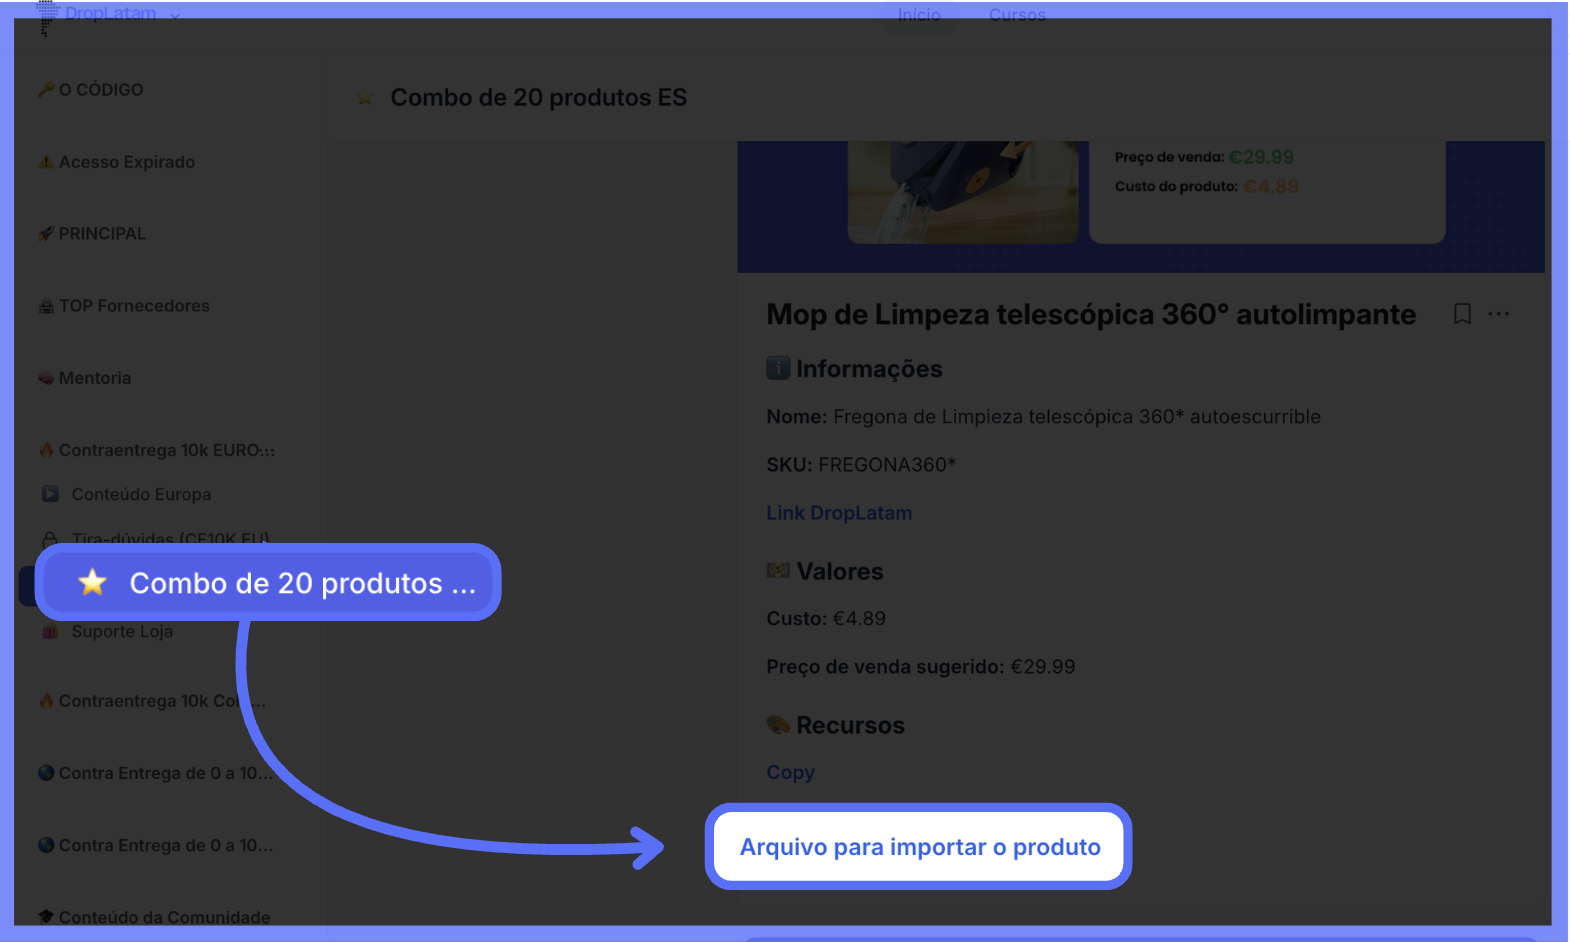Click the star icon beside page title
Image resolution: width=1570 pixels, height=942 pixels.
pyautogui.click(x=365, y=98)
